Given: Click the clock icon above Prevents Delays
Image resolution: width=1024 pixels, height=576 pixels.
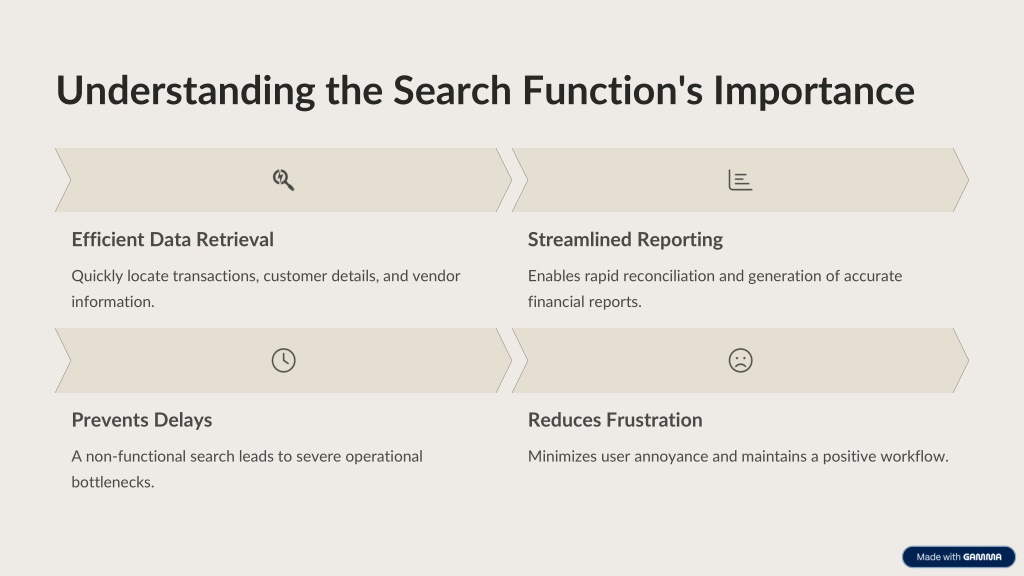Looking at the screenshot, I should [x=283, y=360].
